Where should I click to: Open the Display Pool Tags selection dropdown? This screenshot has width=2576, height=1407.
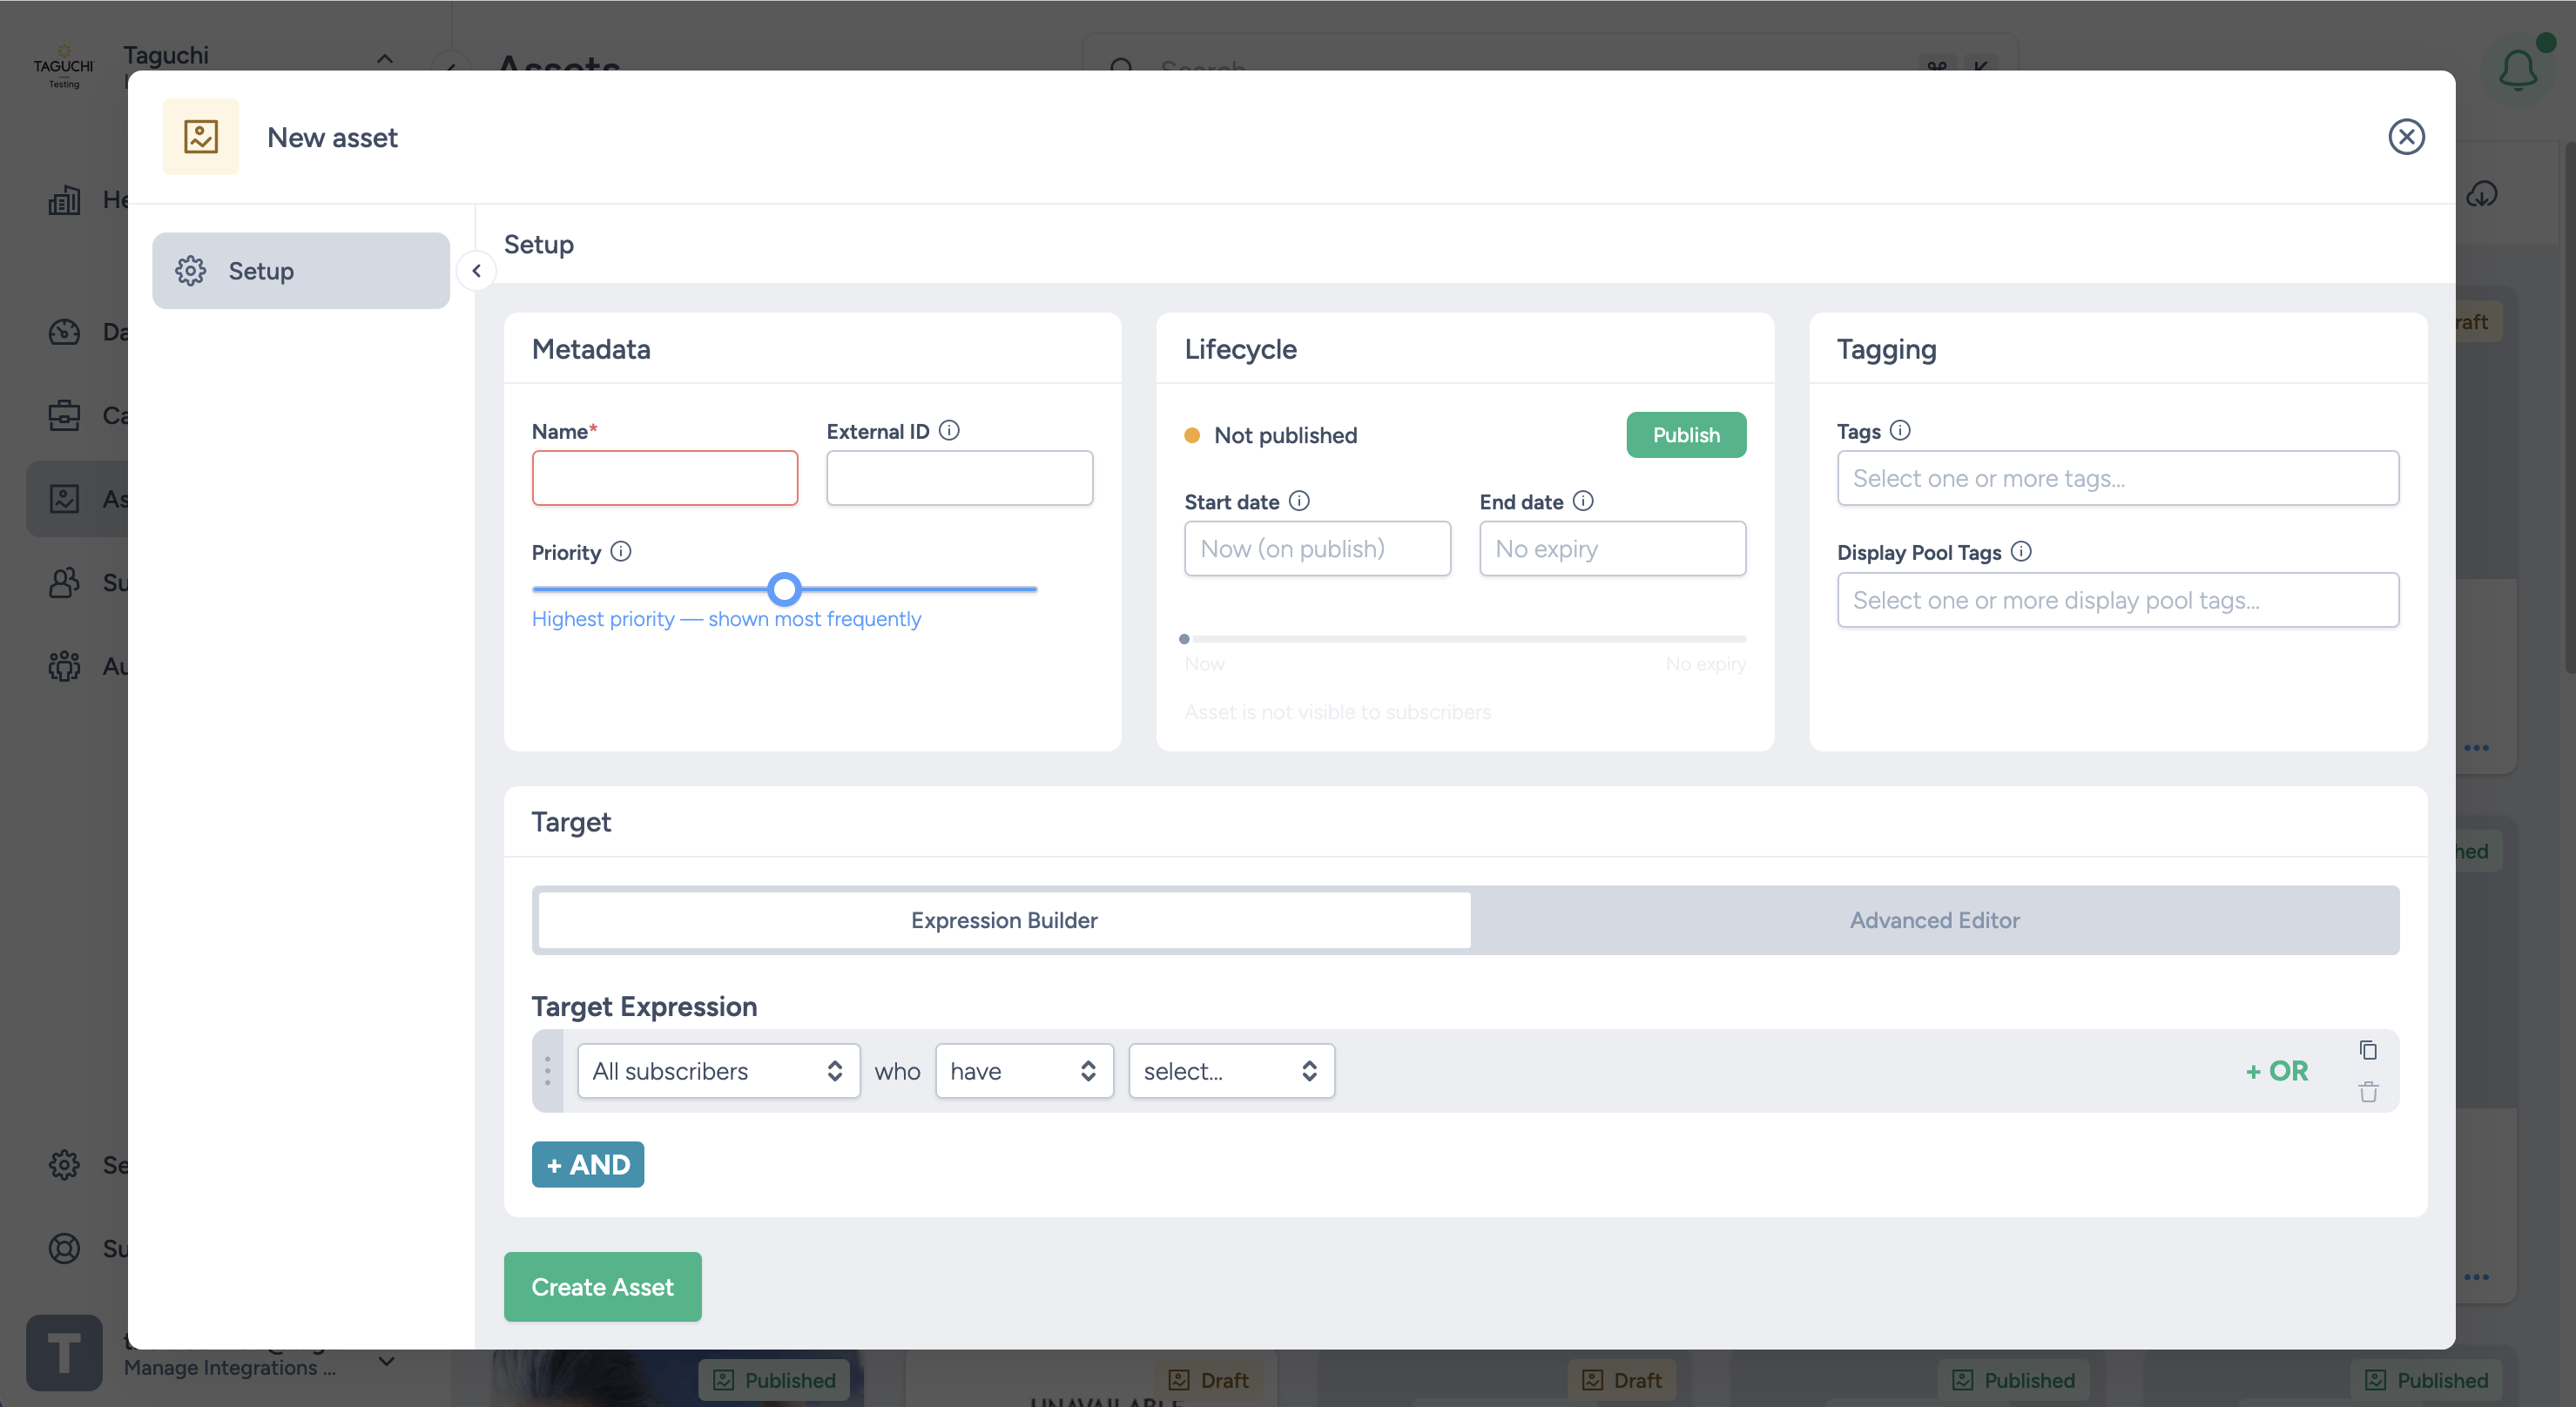pos(2118,600)
